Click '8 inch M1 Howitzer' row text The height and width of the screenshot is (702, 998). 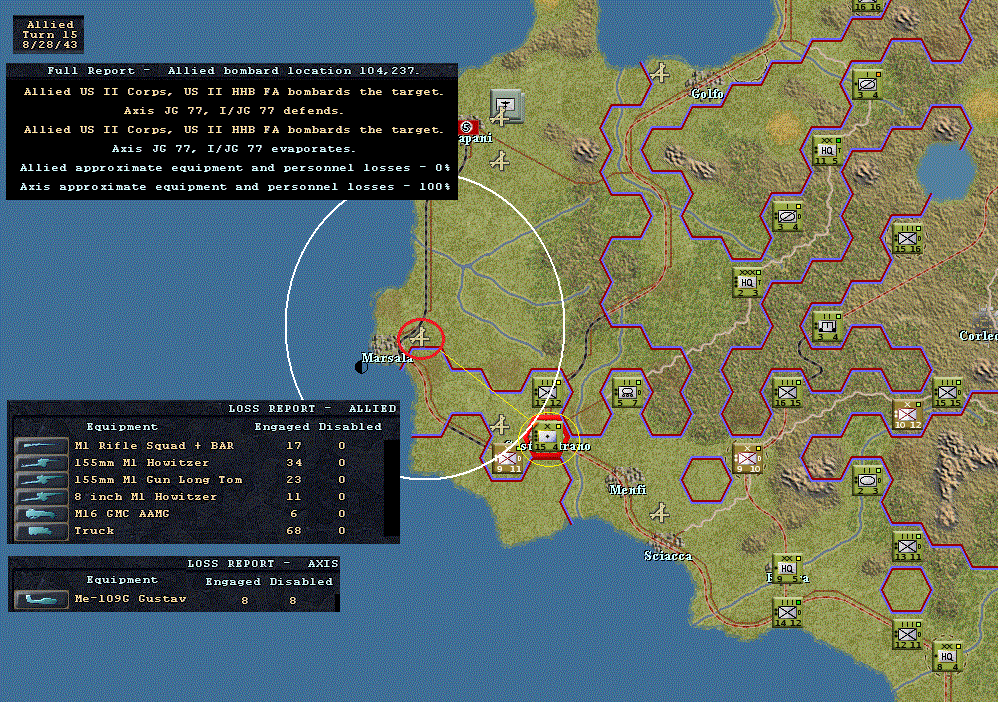tap(145, 496)
